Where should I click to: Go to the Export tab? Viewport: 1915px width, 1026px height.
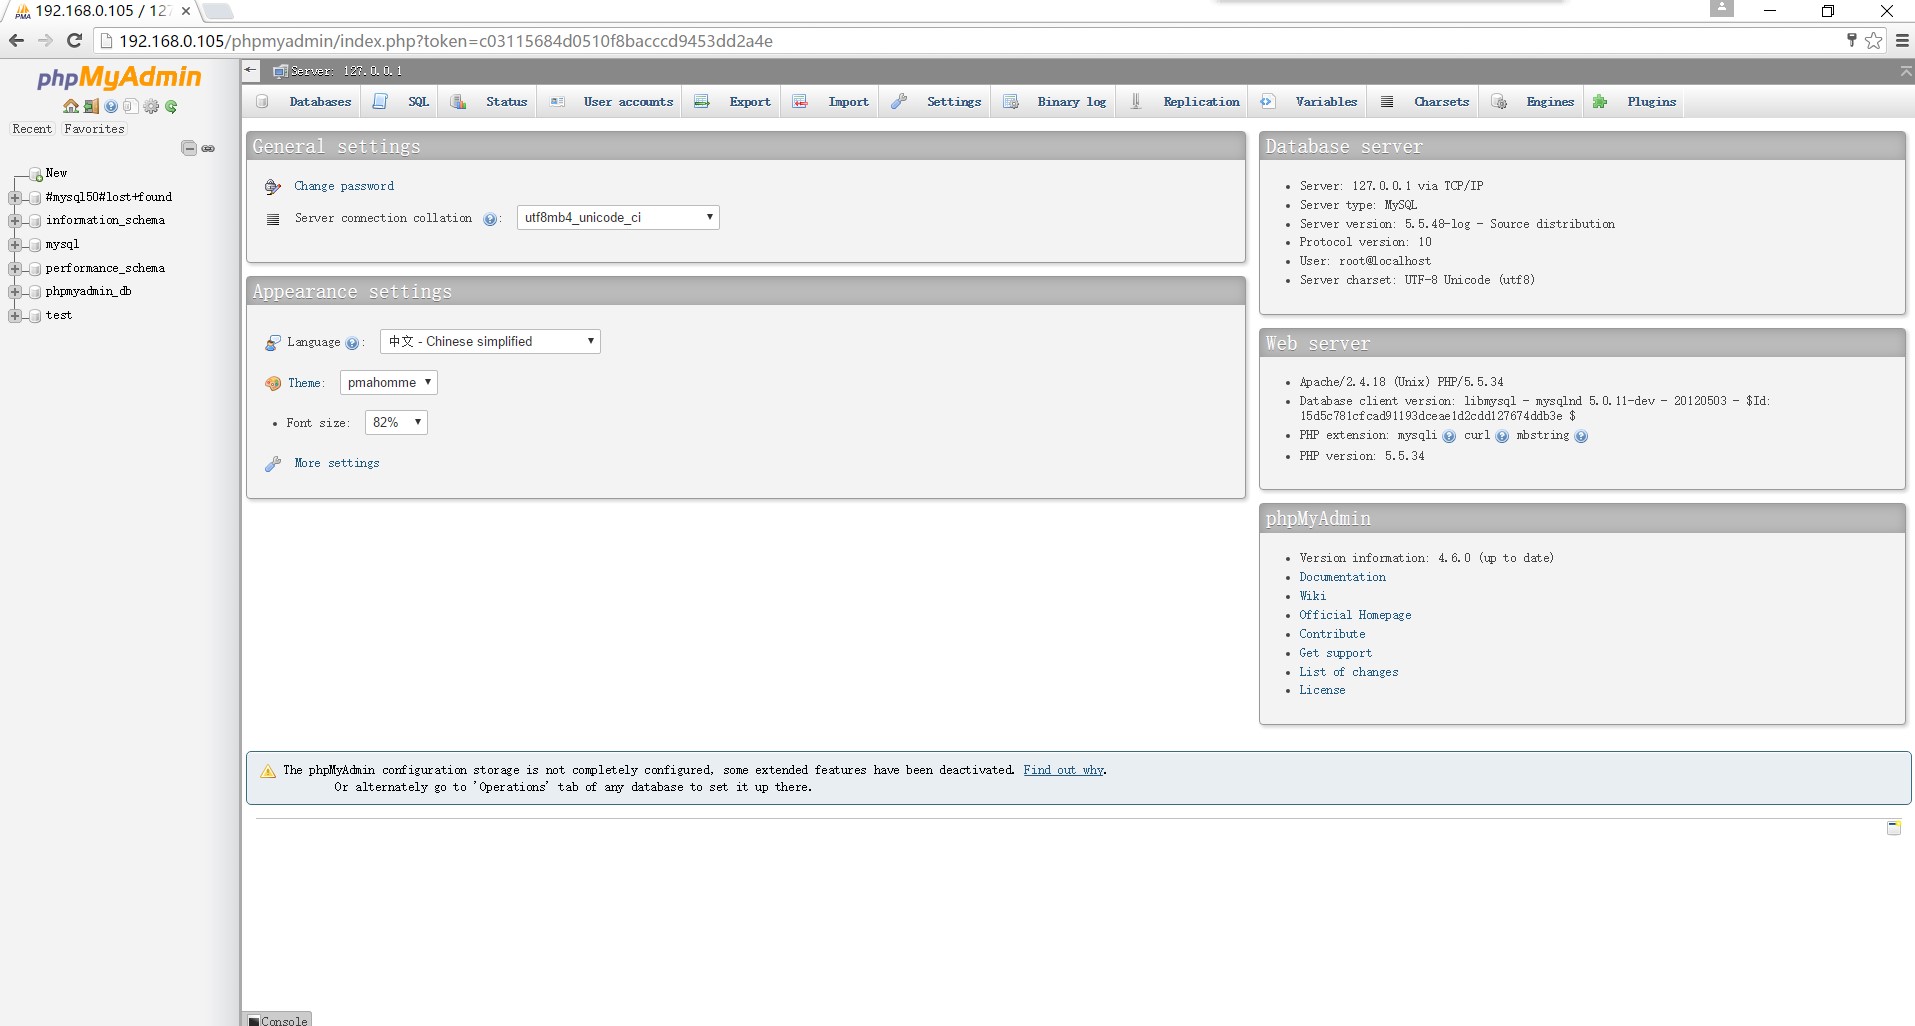point(733,102)
